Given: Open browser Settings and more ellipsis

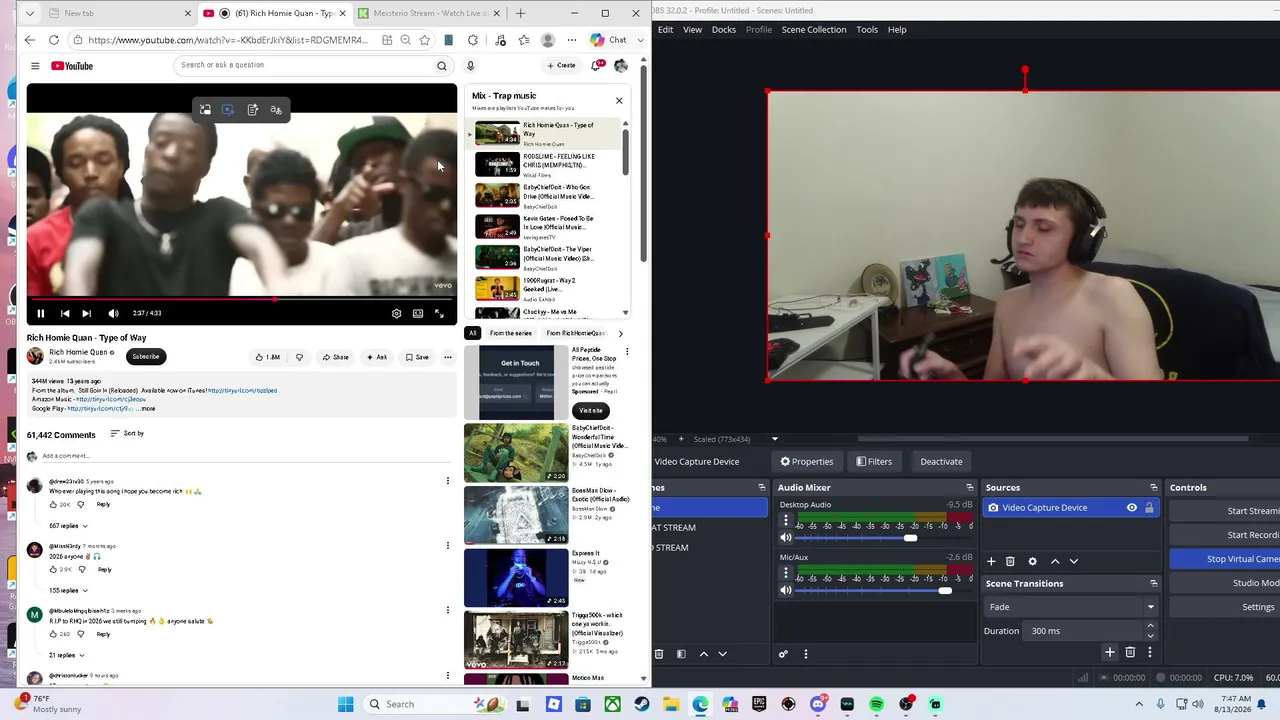Looking at the screenshot, I should coord(572,40).
